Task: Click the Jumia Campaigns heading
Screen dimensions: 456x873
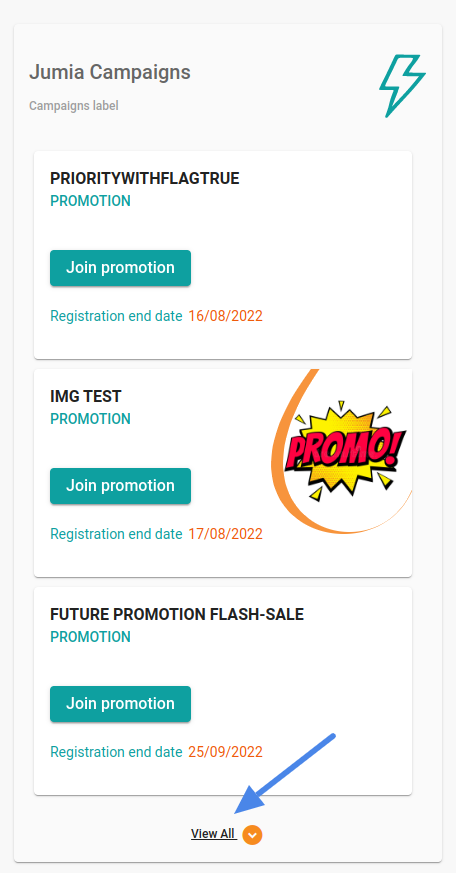Action: [110, 72]
